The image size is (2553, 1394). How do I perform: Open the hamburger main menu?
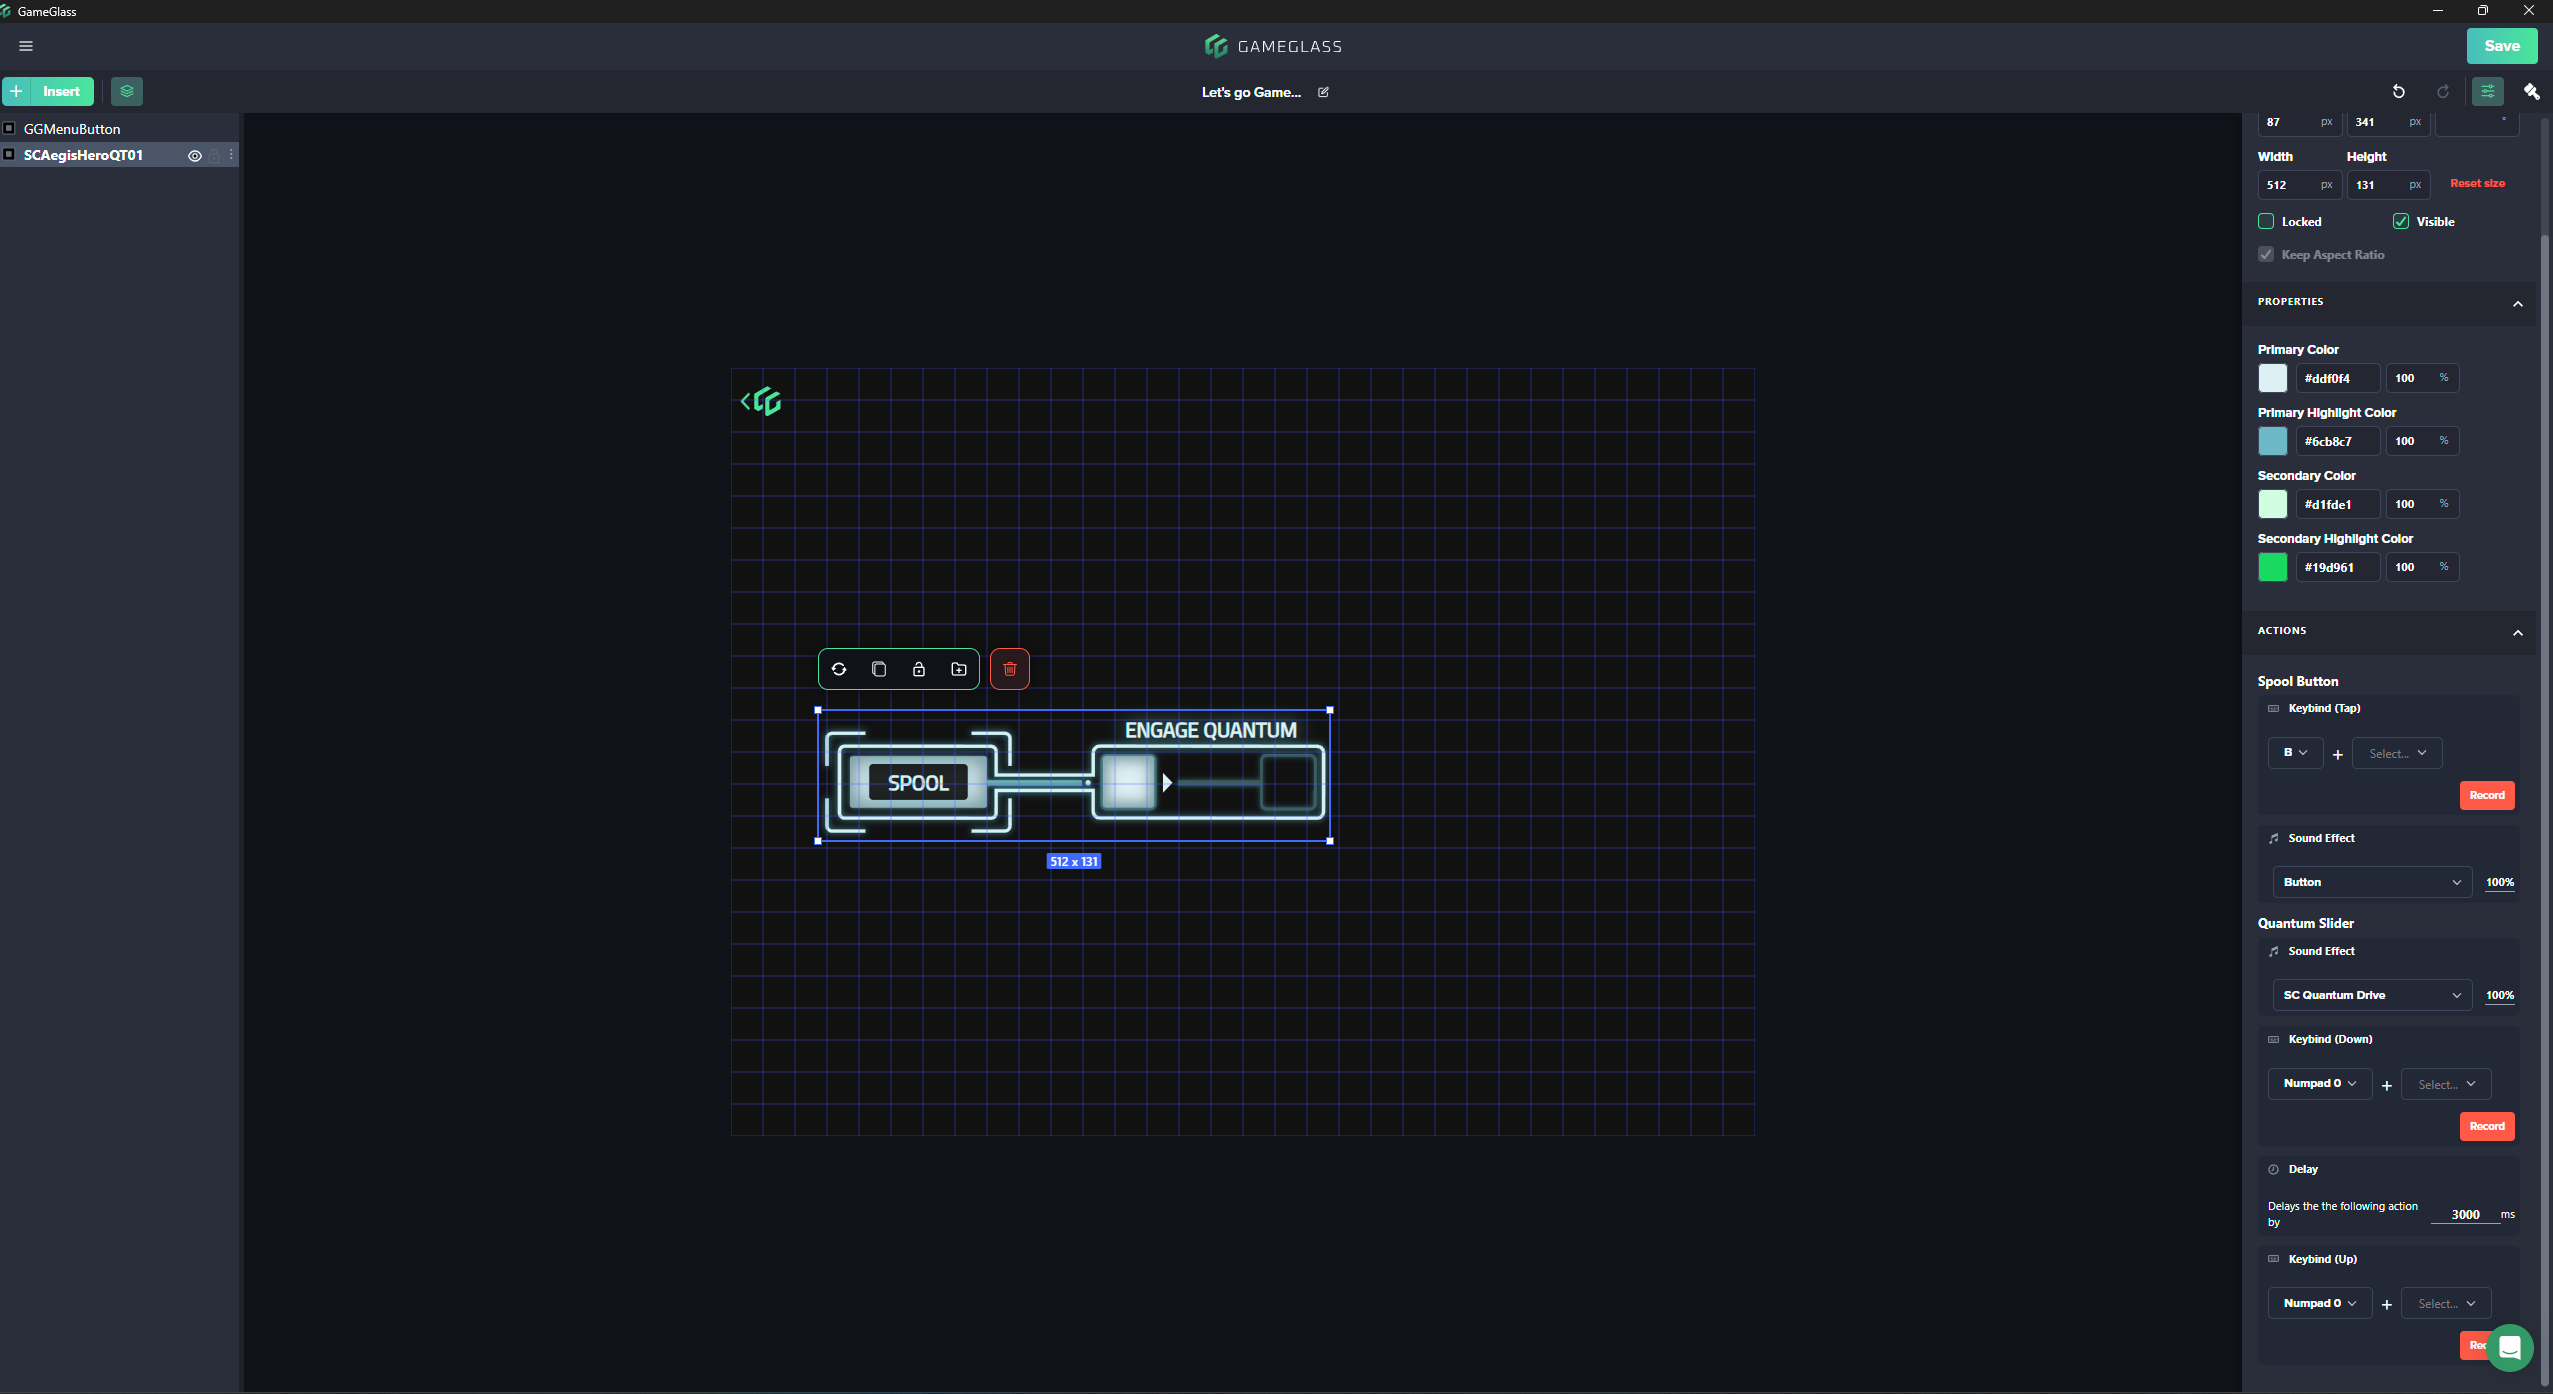pyautogui.click(x=26, y=46)
